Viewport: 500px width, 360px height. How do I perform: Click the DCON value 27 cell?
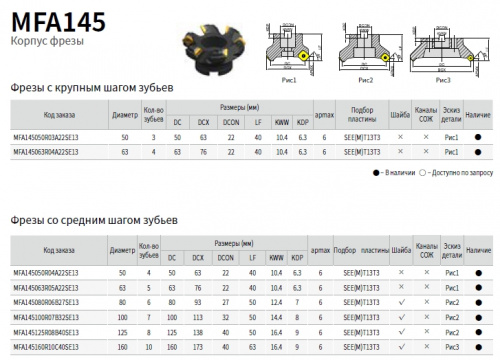click(226, 302)
